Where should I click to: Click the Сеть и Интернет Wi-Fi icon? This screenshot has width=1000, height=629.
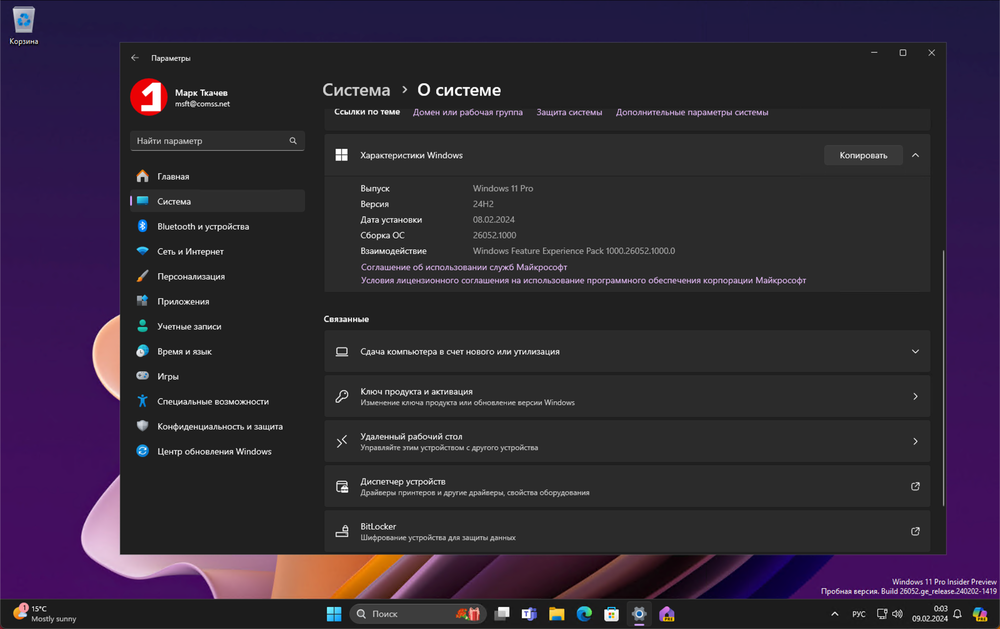[142, 251]
